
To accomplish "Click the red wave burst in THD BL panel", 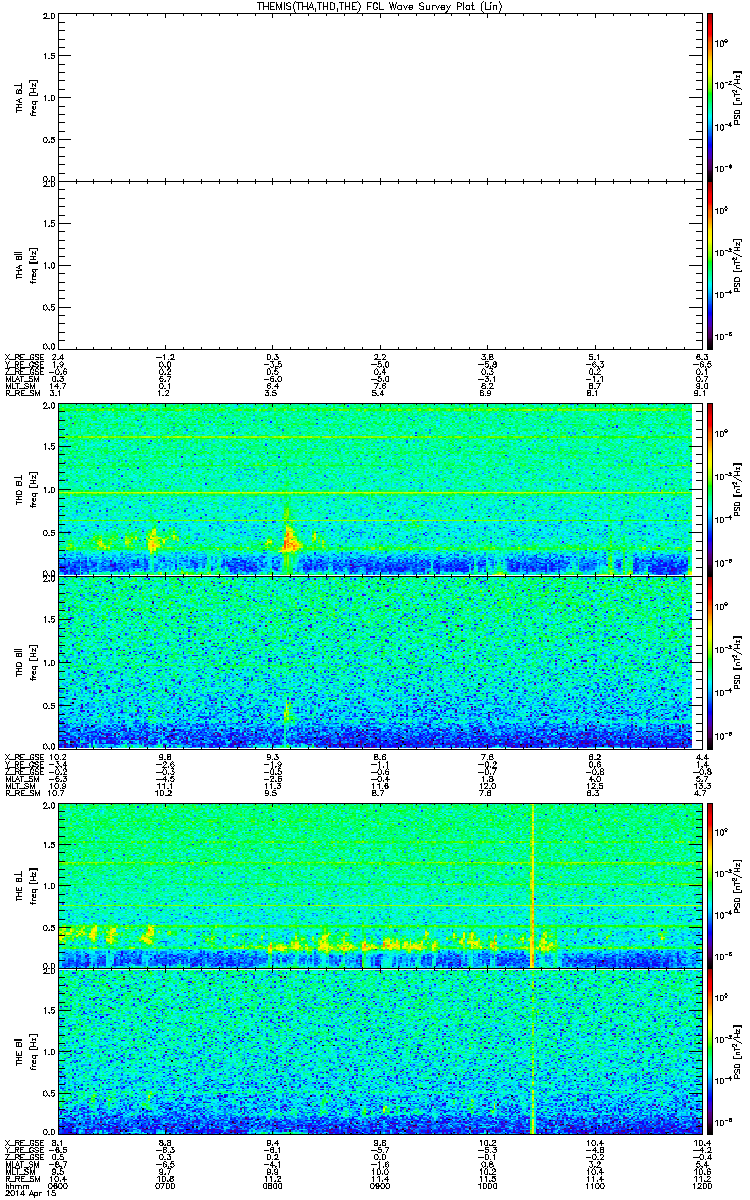I will point(290,541).
